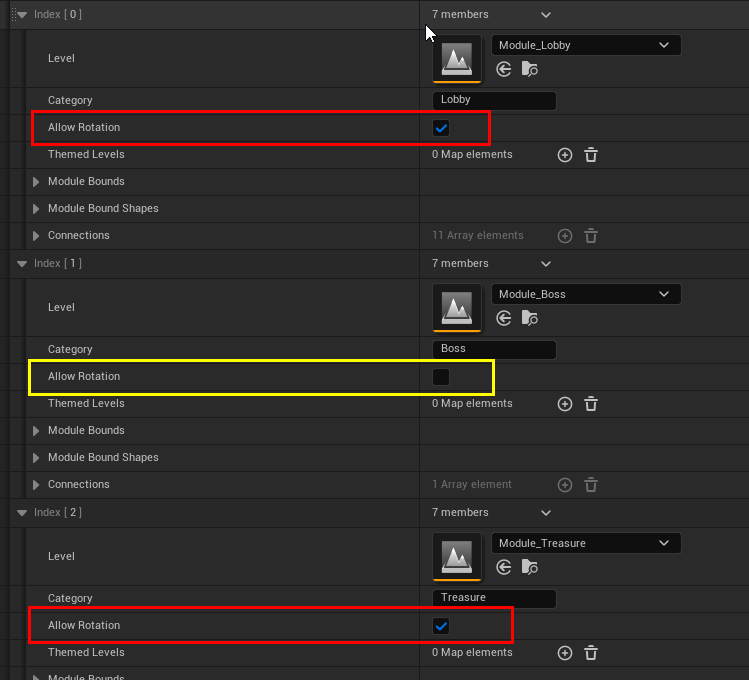Open the Module_Boss level dropdown
Viewport: 749px width, 680px height.
[x=586, y=294]
